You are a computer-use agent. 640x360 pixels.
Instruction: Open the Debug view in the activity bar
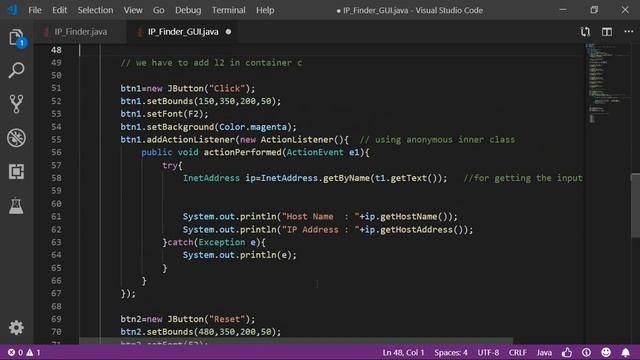[16, 138]
